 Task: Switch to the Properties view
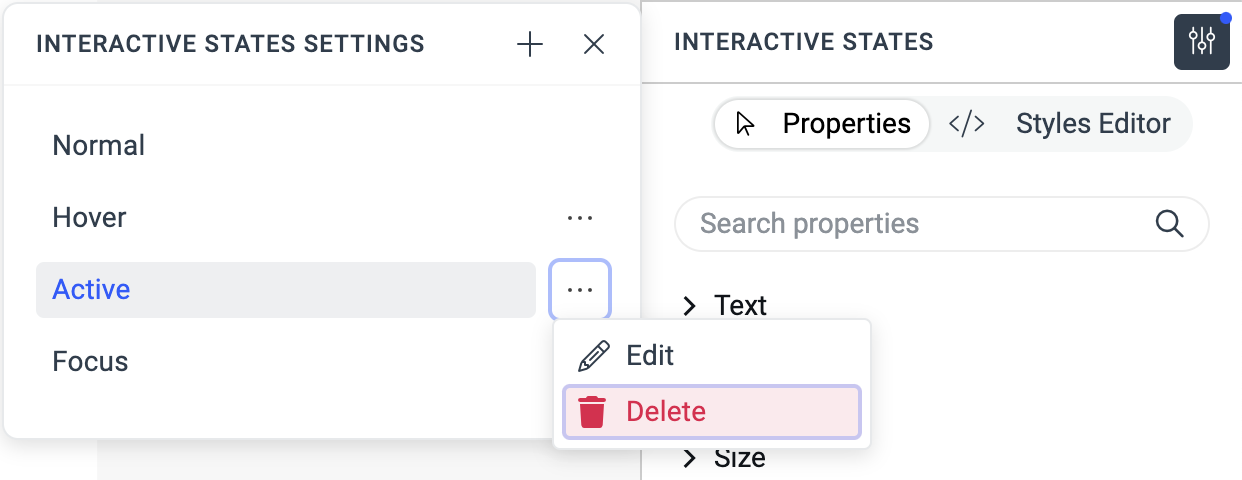click(824, 124)
